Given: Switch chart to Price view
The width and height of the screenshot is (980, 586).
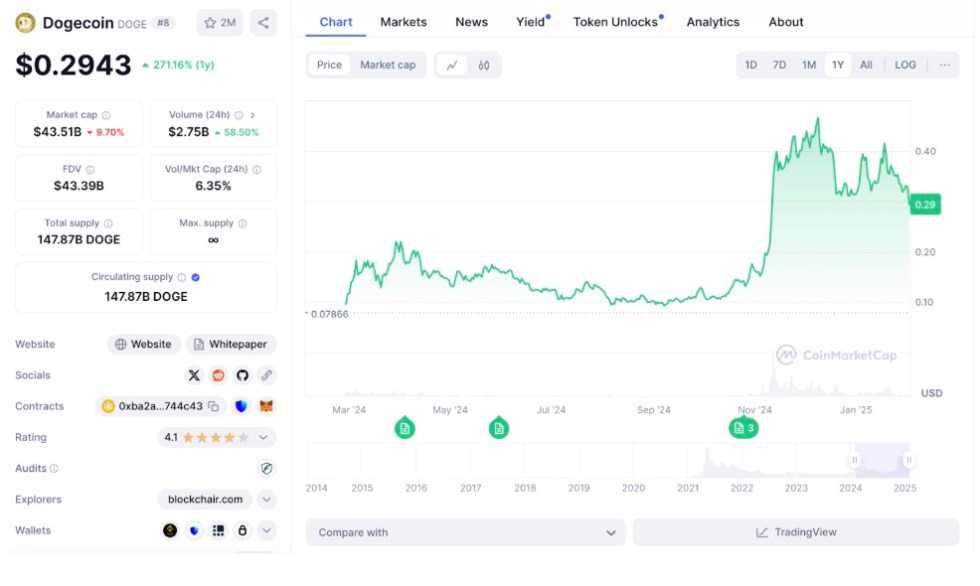Looking at the screenshot, I should pos(329,65).
